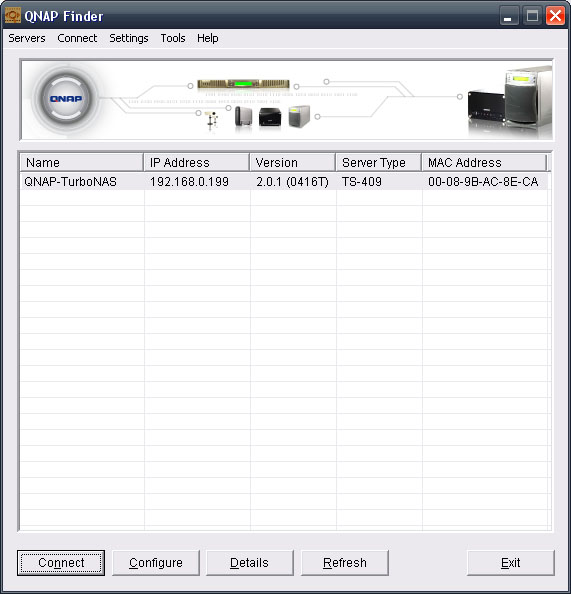Sort by the IP Address column header
This screenshot has width=571, height=594.
197,163
